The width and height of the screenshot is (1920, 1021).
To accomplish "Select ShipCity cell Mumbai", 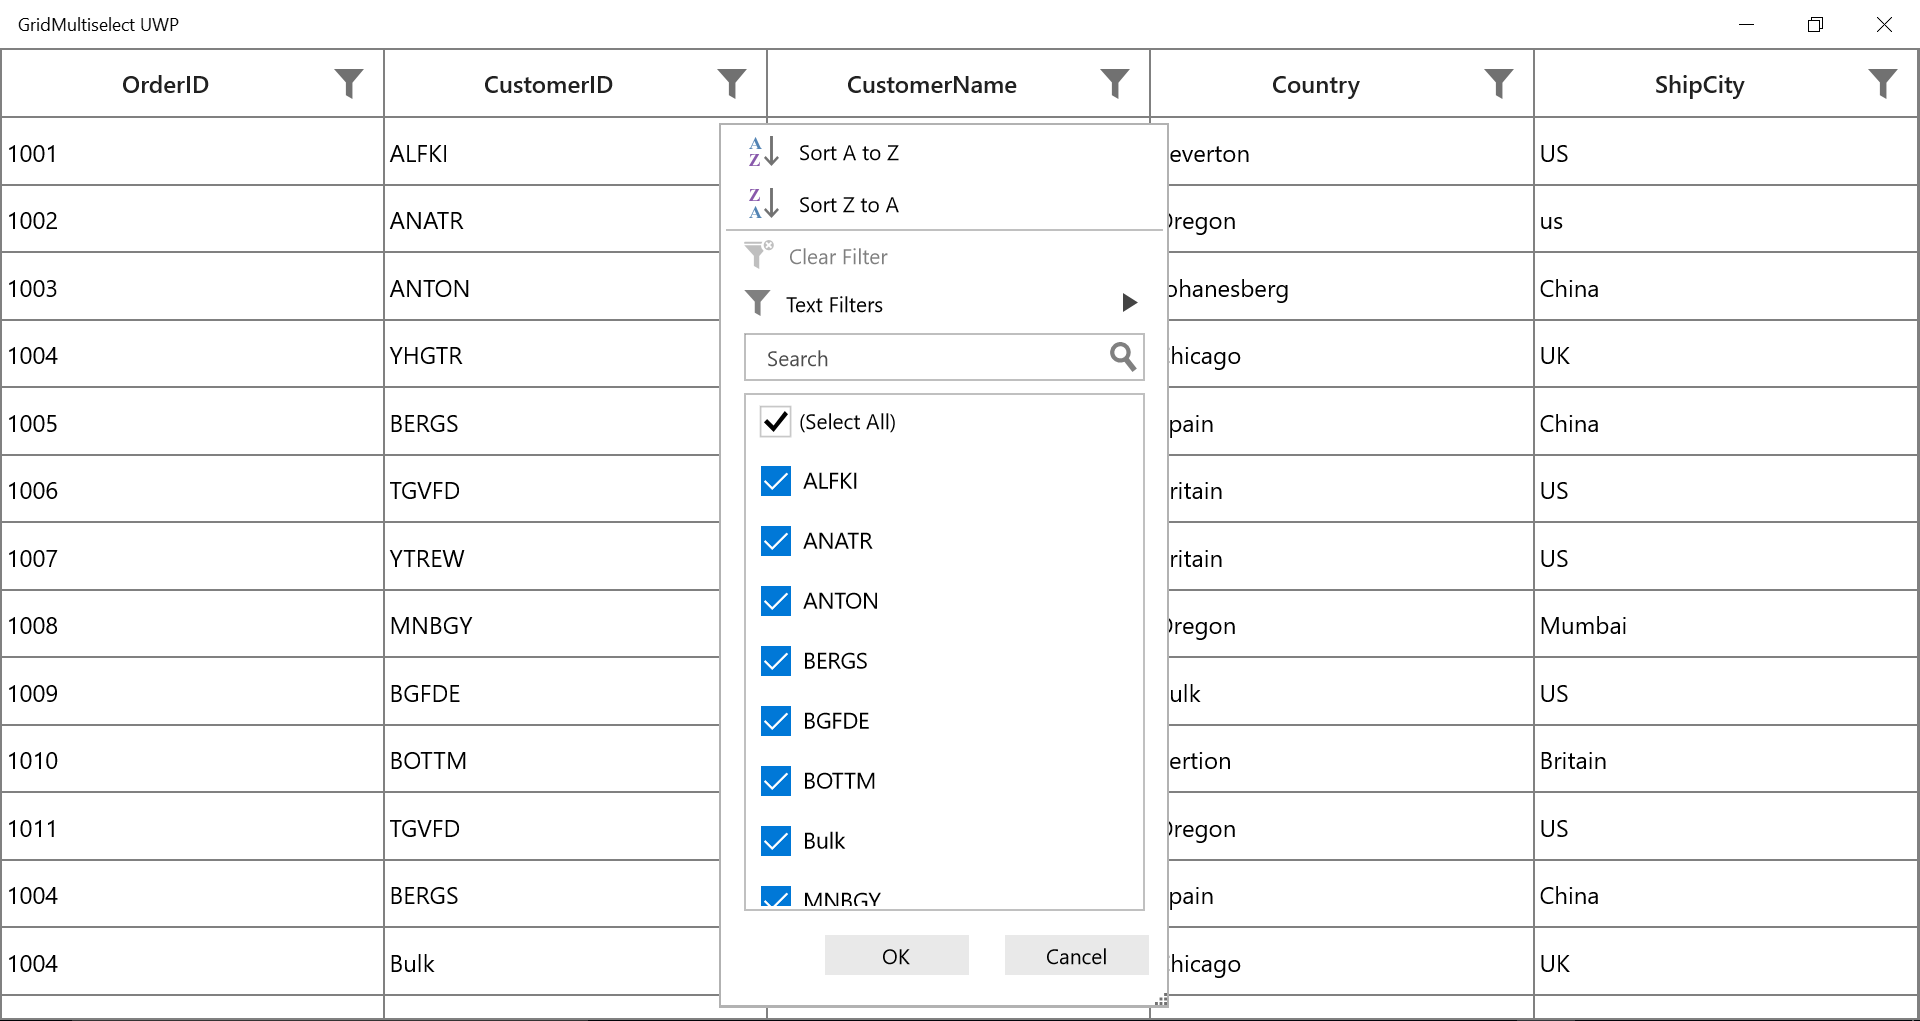I will pyautogui.click(x=1726, y=625).
